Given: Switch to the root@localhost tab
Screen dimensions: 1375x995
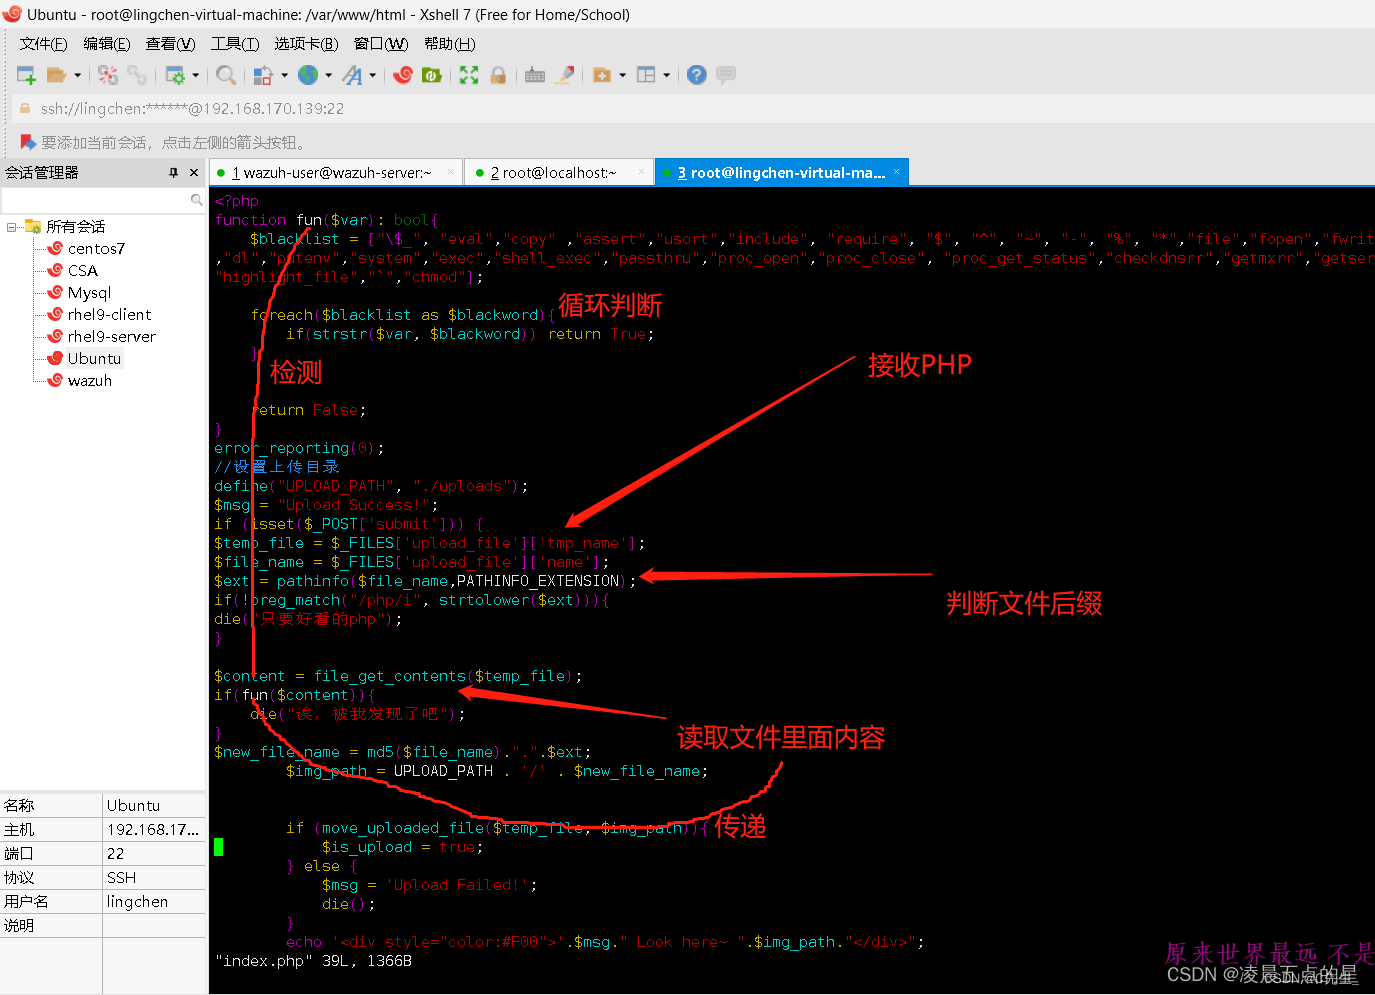Looking at the screenshot, I should pyautogui.click(x=558, y=173).
